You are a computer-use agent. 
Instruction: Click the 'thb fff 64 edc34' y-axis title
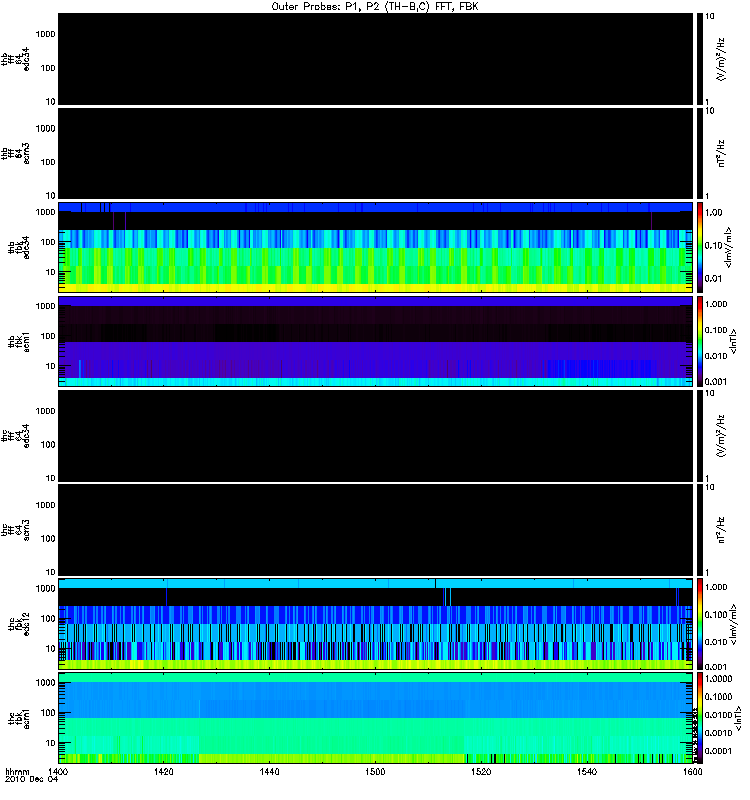15,59
